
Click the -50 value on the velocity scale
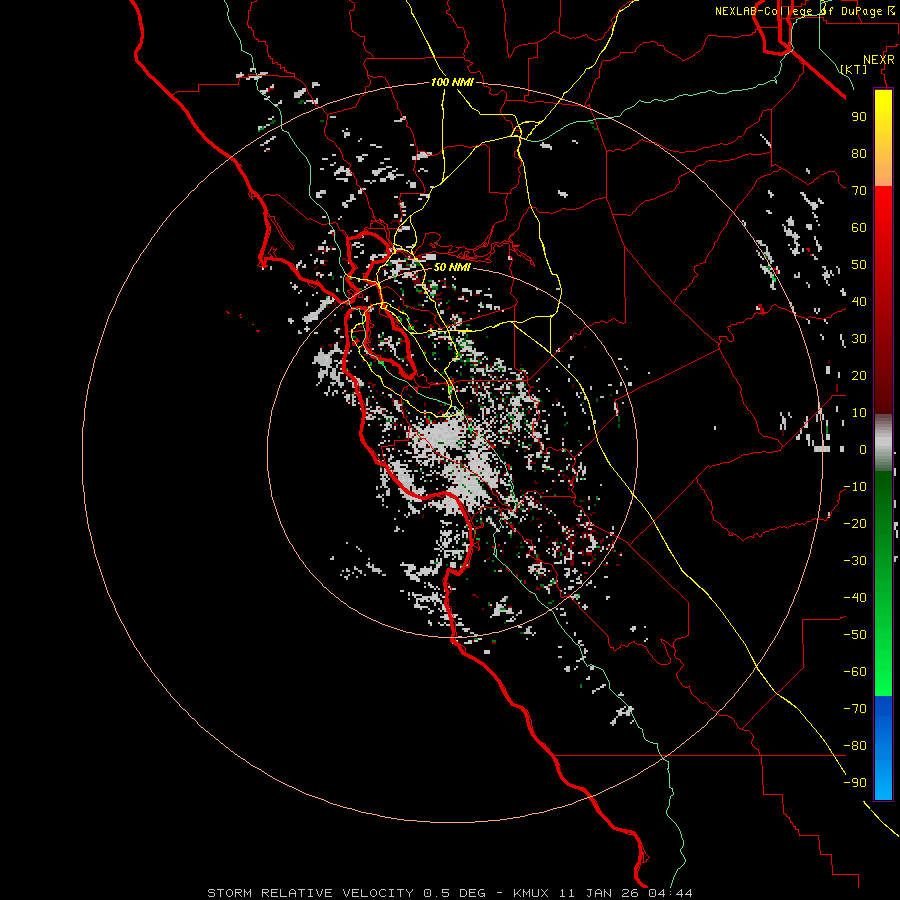(855, 635)
